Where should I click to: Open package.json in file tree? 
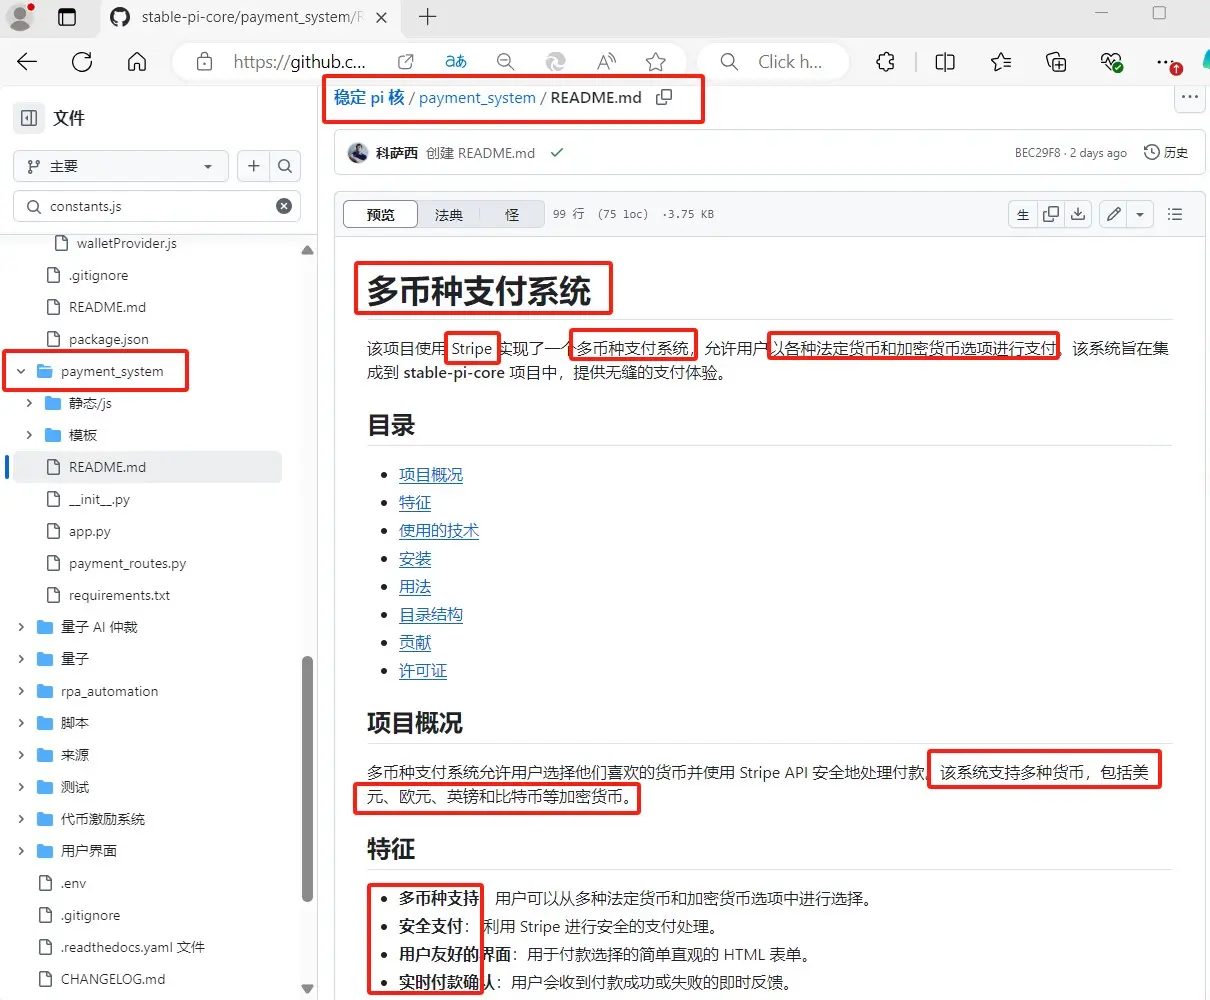pyautogui.click(x=108, y=339)
